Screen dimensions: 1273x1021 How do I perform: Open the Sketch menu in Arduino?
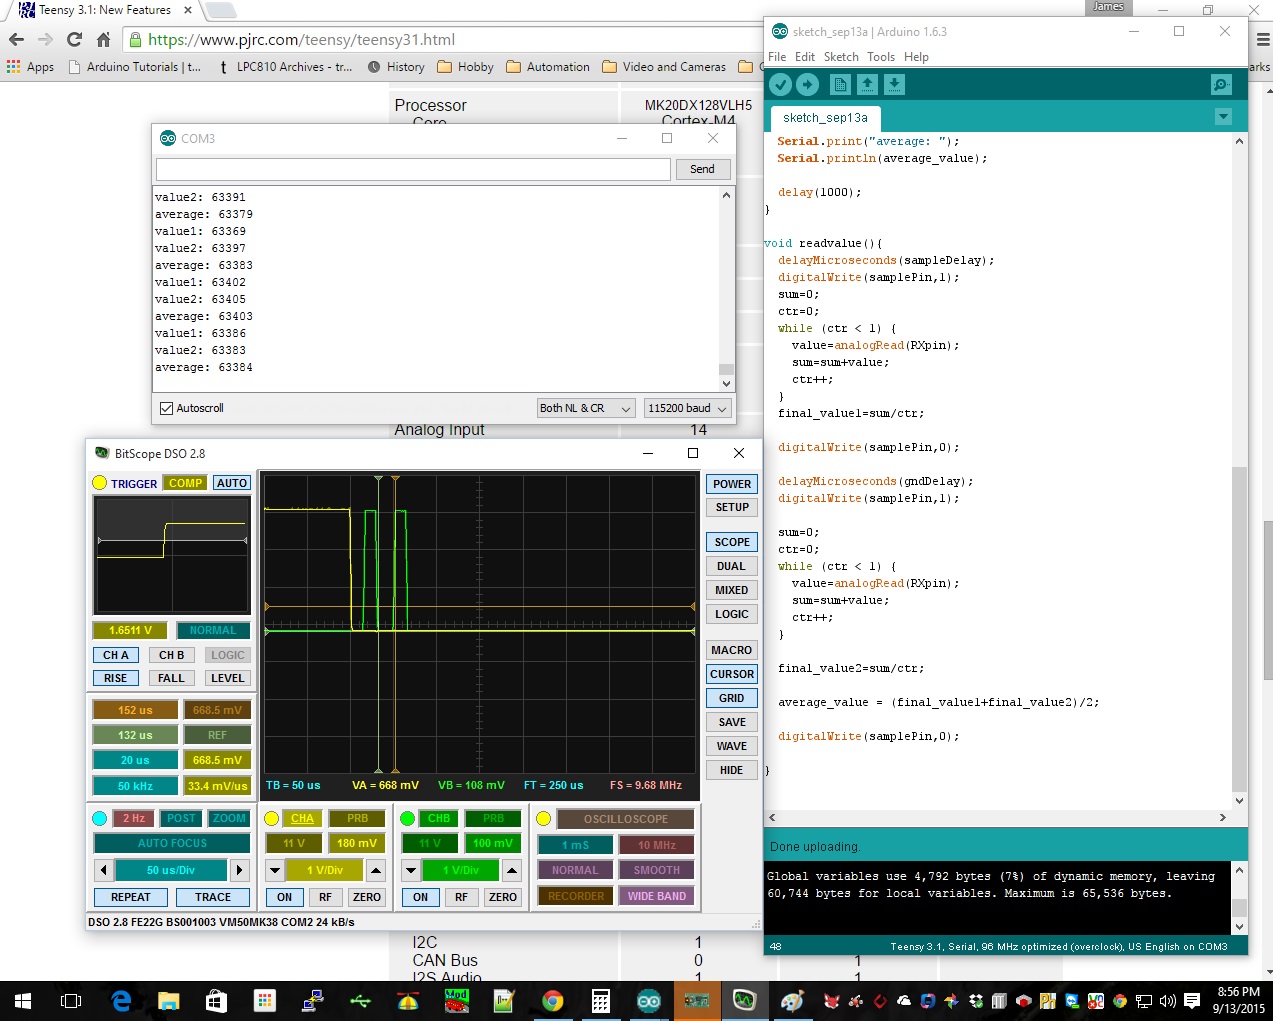coord(840,57)
